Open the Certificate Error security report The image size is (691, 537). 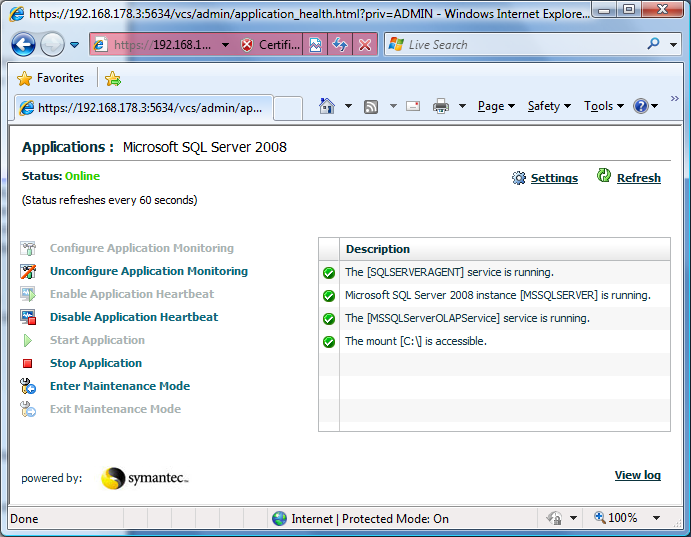pyautogui.click(x=271, y=44)
